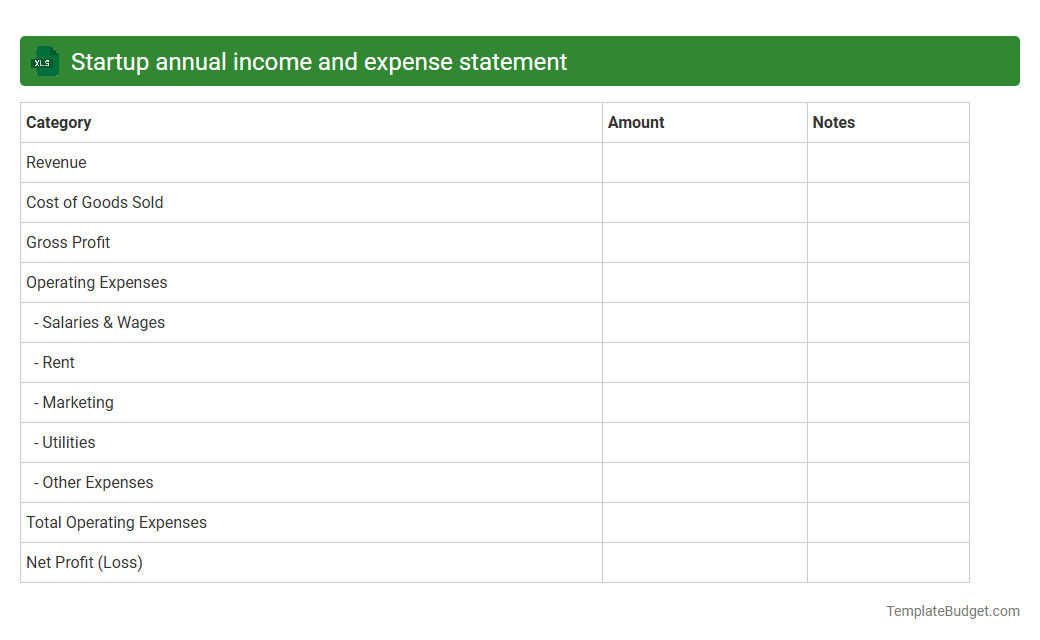
Task: Click the Category column header
Action: [59, 122]
